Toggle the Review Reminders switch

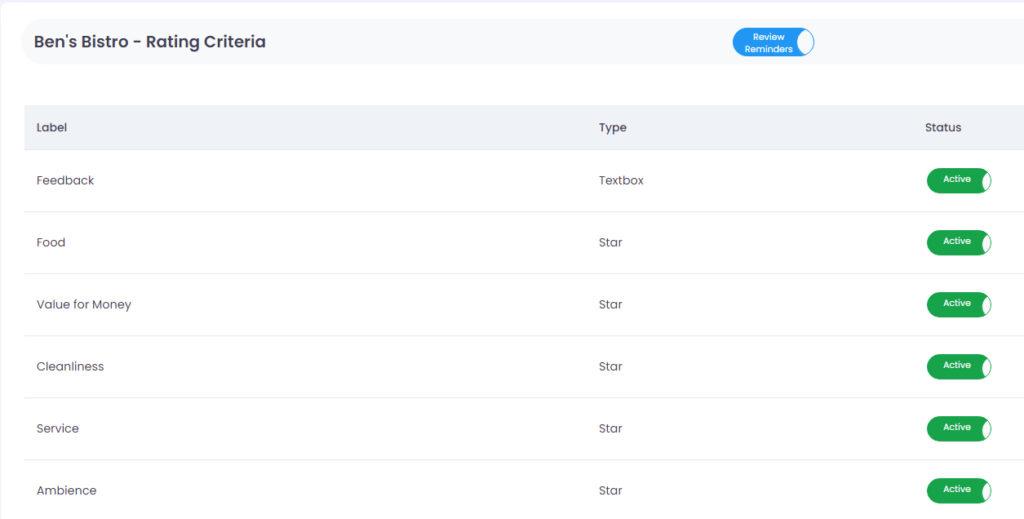[773, 42]
